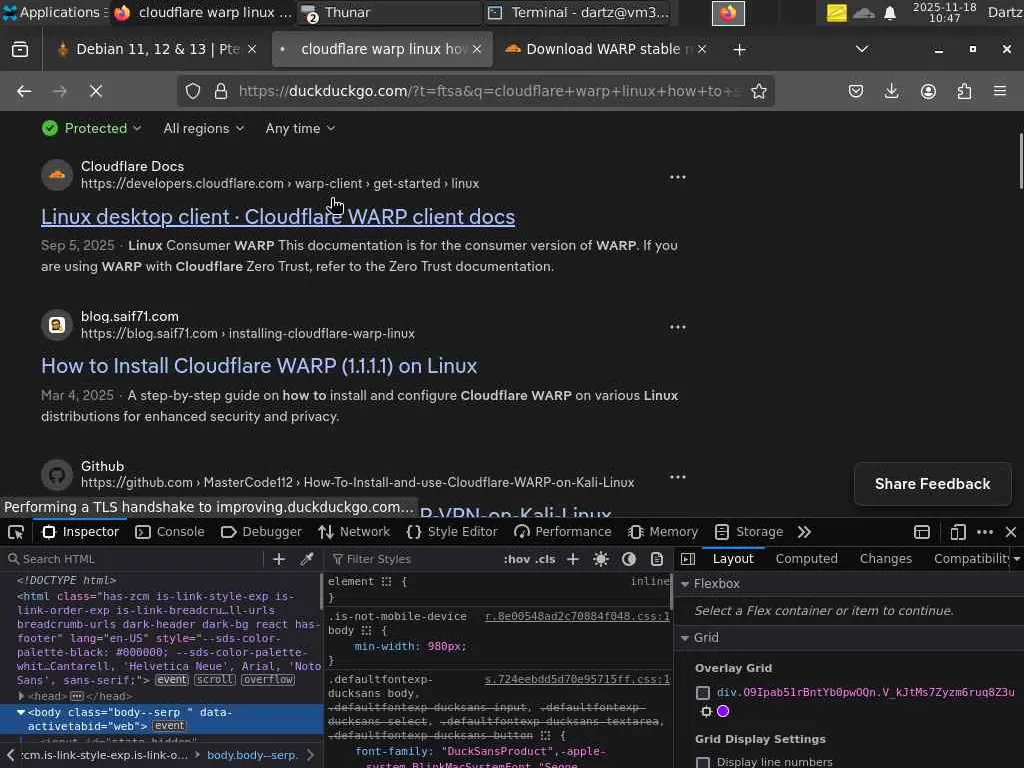Click the bookmark star icon in the URL bar
The height and width of the screenshot is (768, 1024).
pyautogui.click(x=758, y=91)
